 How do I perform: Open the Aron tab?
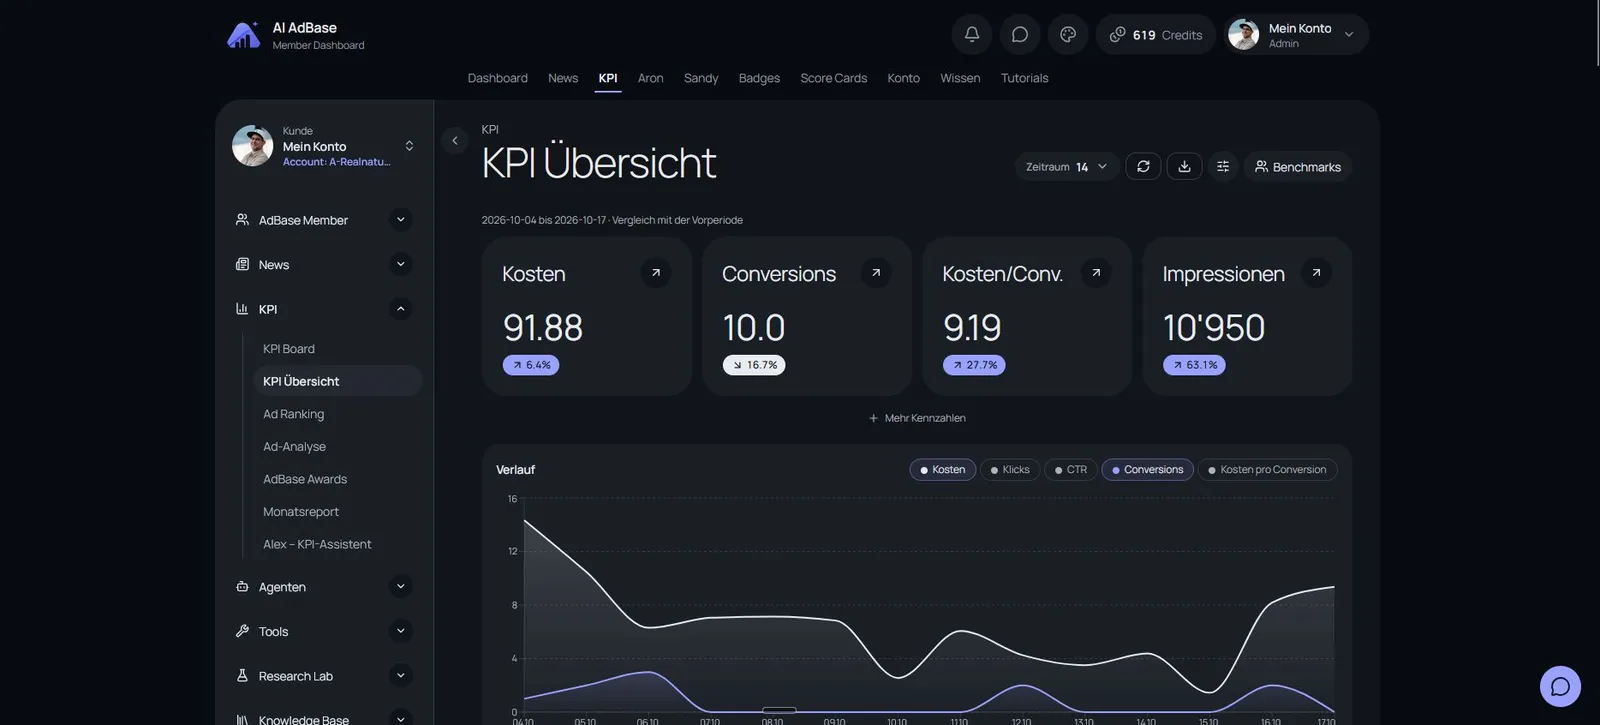650,78
